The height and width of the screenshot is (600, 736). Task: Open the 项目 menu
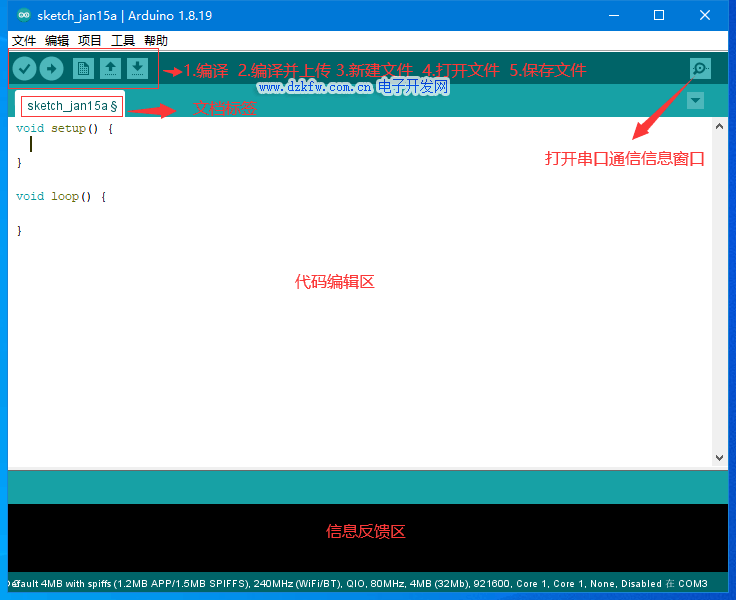tap(90, 41)
